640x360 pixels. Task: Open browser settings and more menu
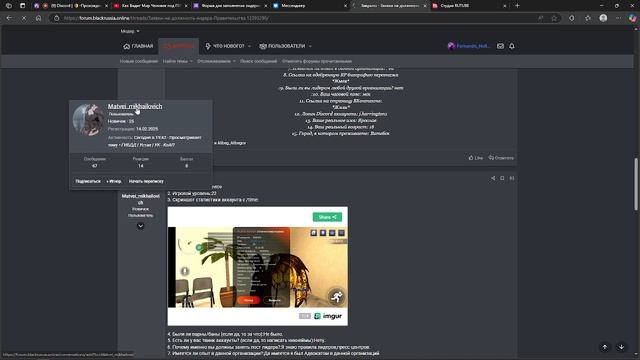618,18
